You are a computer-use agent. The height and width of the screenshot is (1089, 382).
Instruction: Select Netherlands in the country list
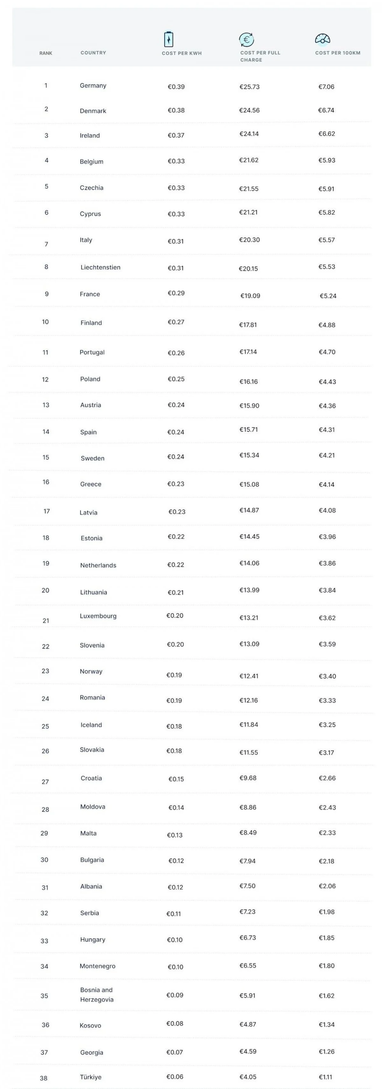coord(98,565)
